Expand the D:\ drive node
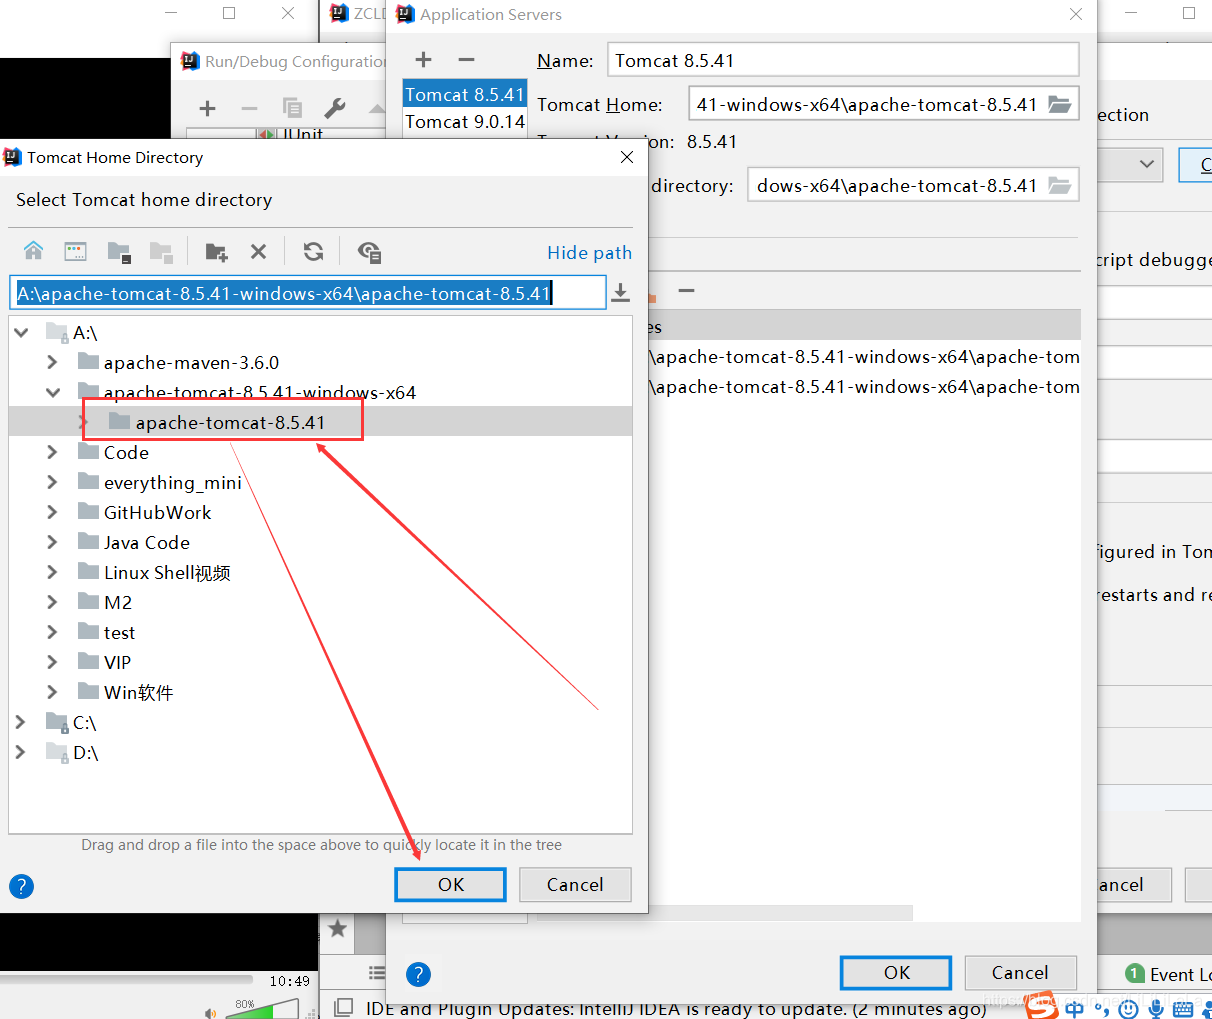1212x1019 pixels. click(20, 752)
